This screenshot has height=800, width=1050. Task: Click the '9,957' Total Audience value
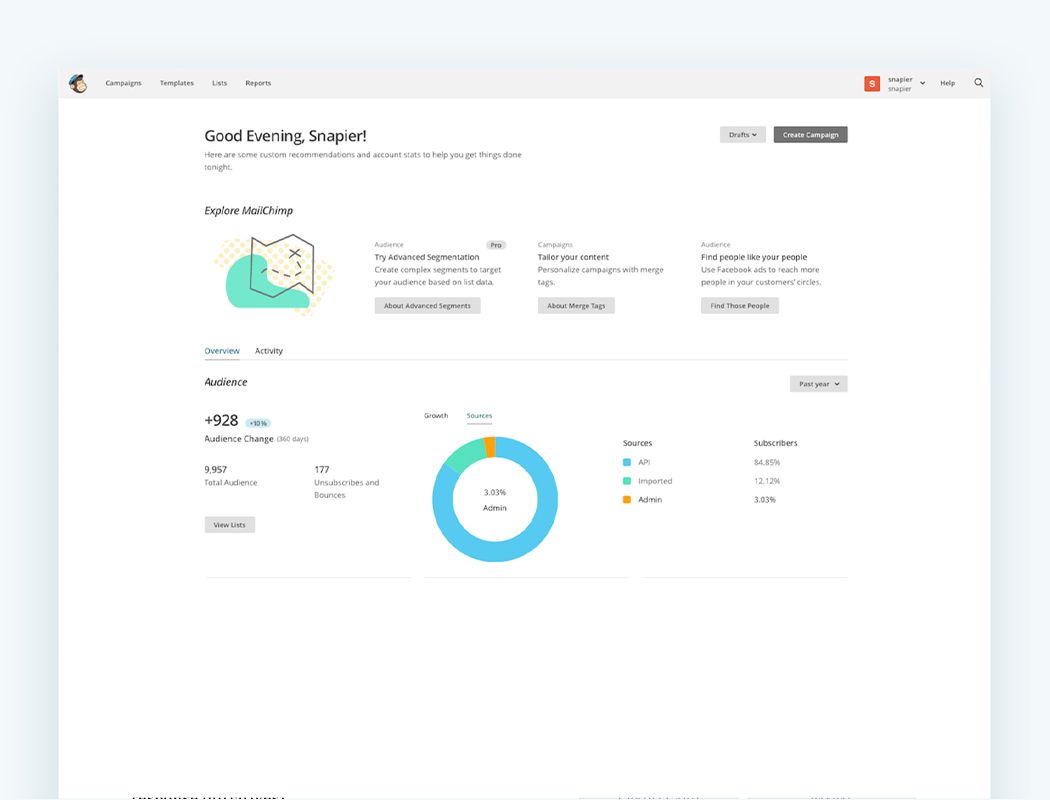pos(216,470)
